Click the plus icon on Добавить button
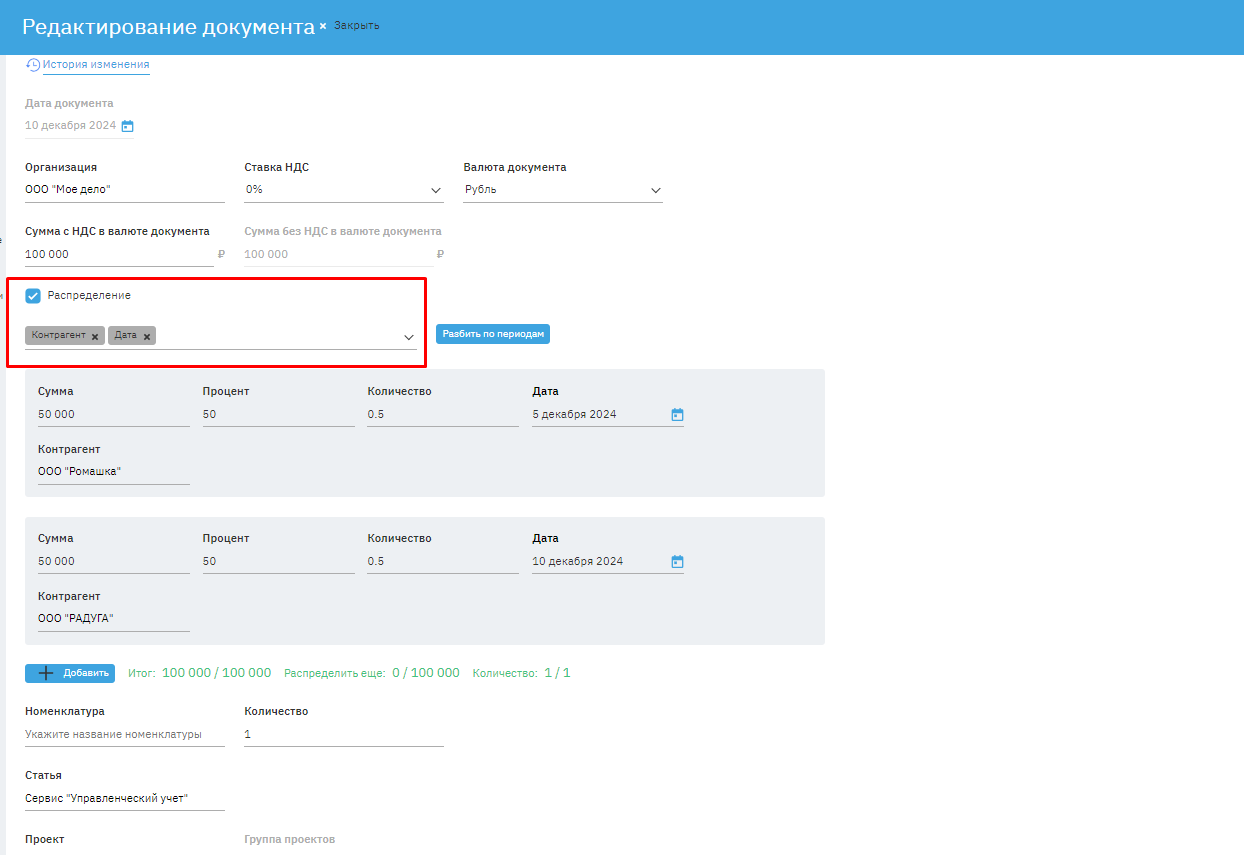 [45, 673]
